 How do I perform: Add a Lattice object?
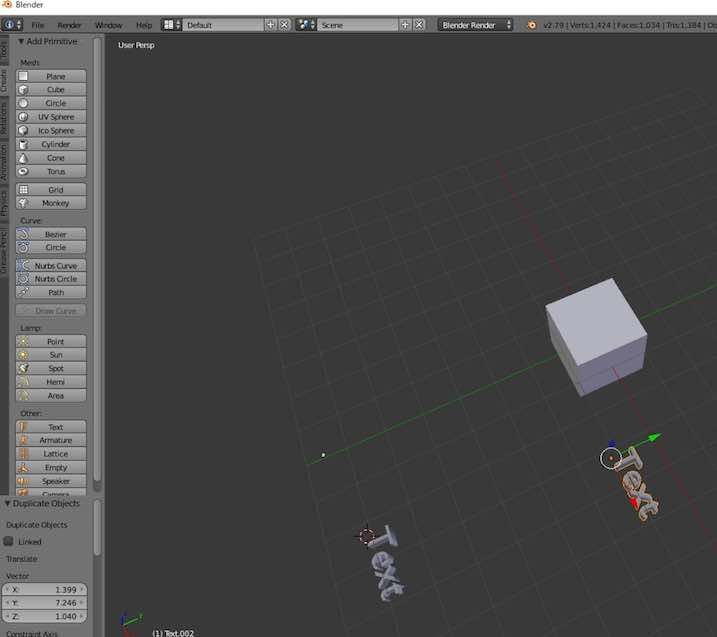(x=51, y=454)
